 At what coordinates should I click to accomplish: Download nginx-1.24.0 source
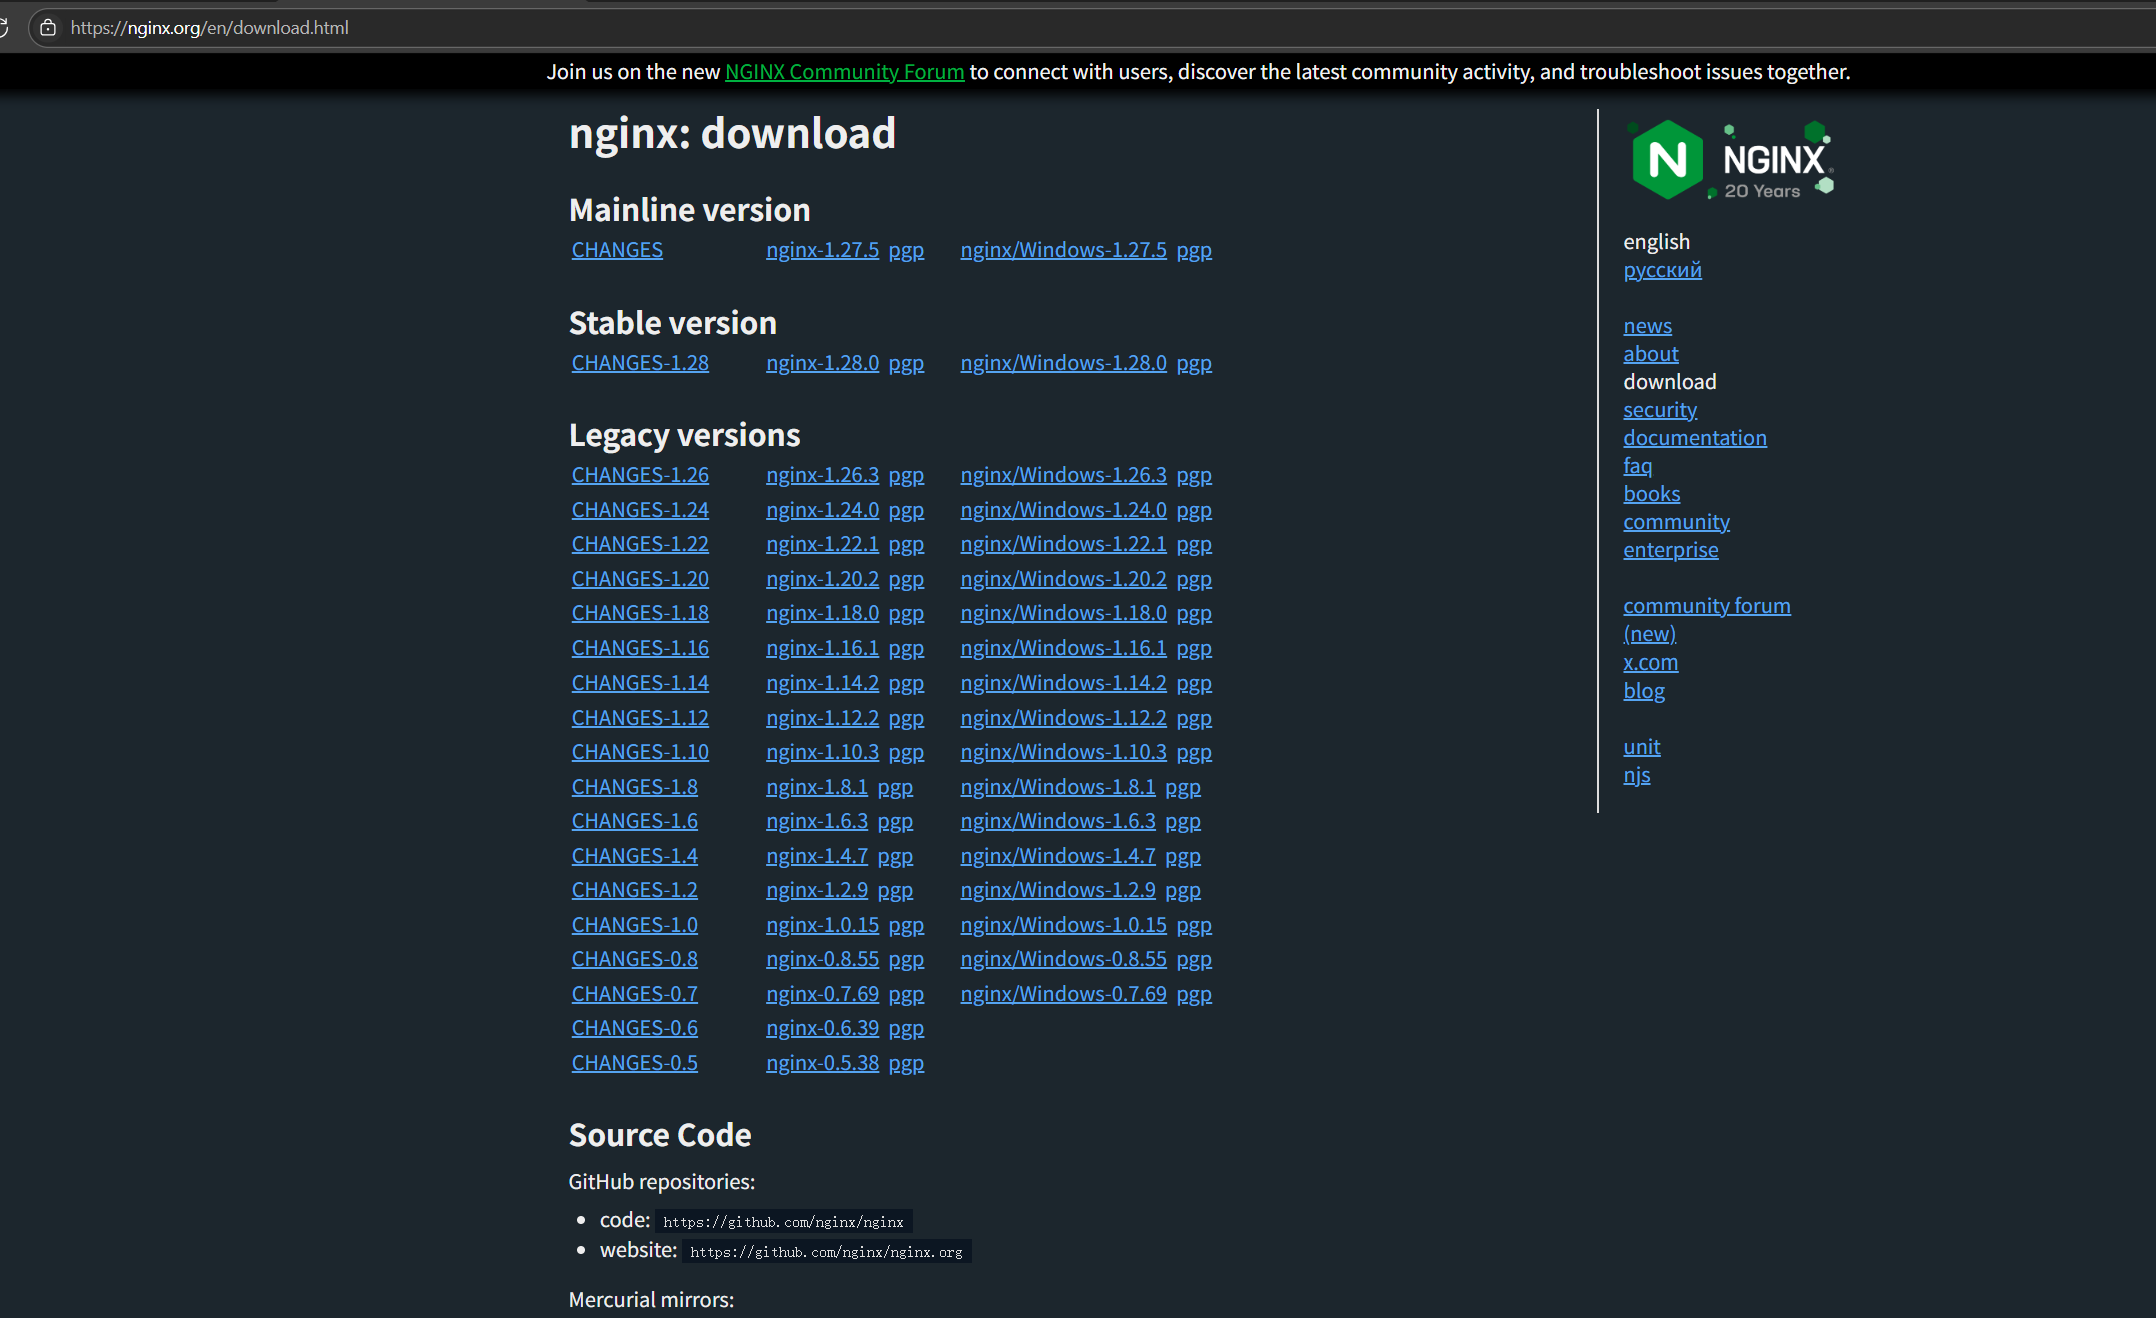[x=822, y=510]
